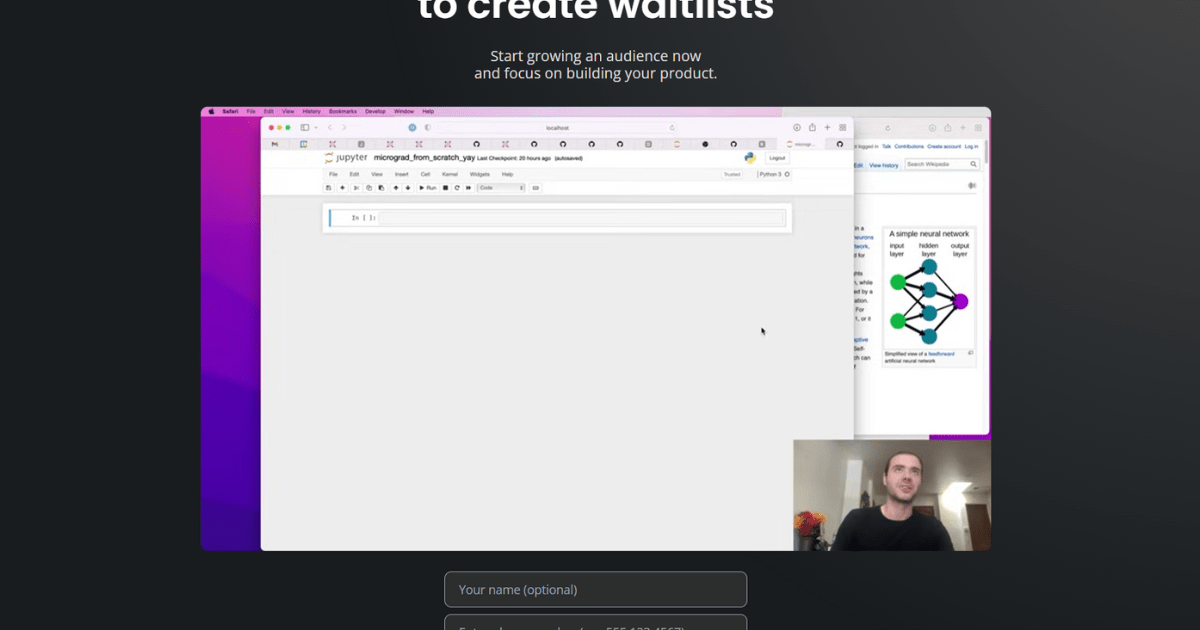The width and height of the screenshot is (1200, 630).
Task: Expand the Safari tab groups chevron
Action: point(316,127)
